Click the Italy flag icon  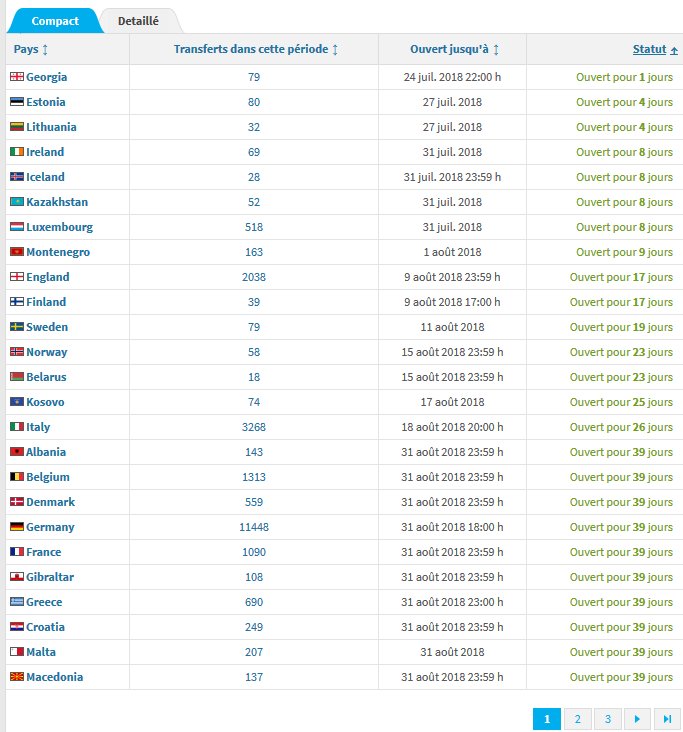17,427
